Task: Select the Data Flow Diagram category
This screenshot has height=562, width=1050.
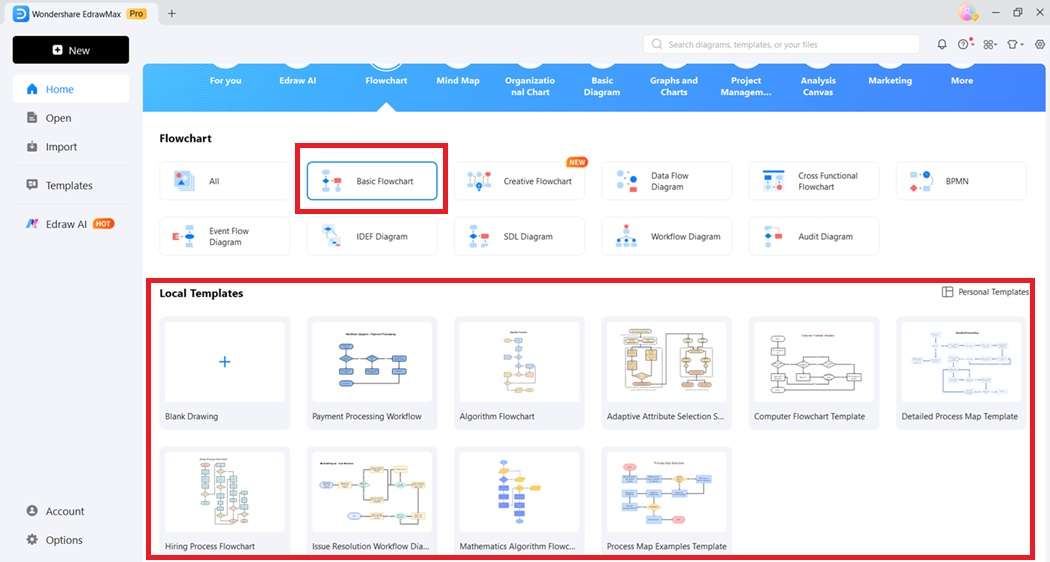Action: [666, 181]
